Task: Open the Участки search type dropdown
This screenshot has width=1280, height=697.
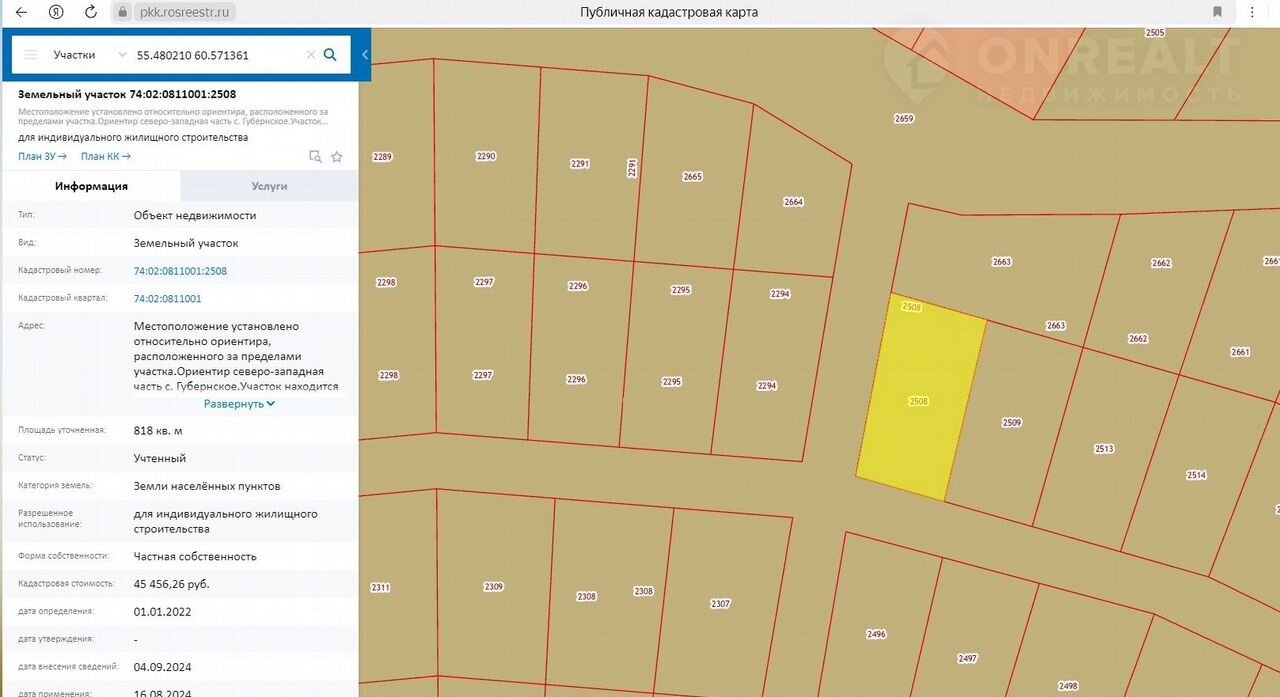Action: (90, 55)
